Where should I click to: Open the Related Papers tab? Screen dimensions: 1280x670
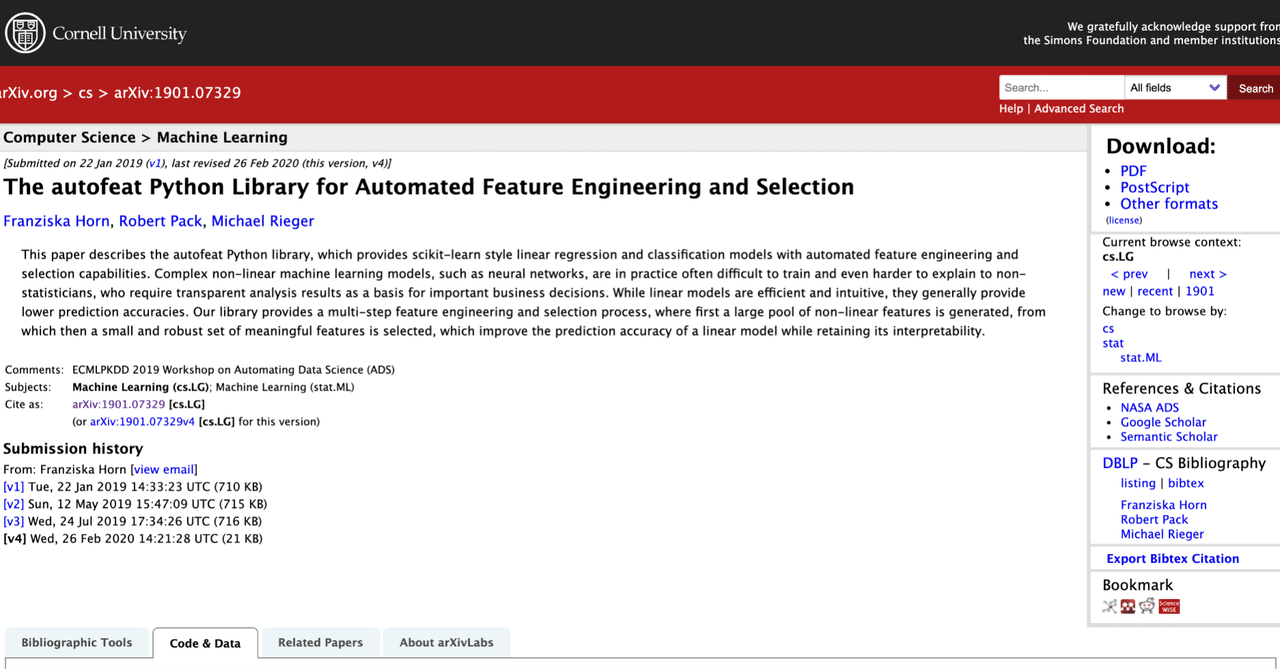click(x=320, y=643)
